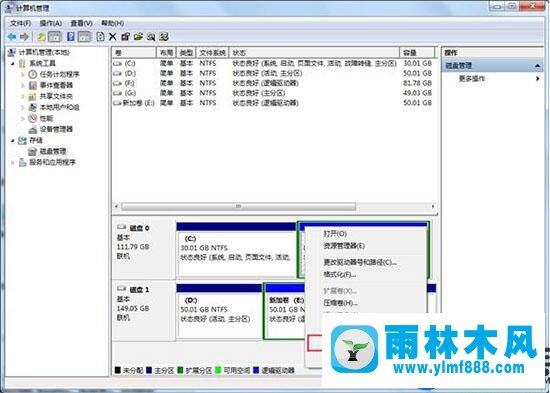Viewport: 550px width, 393px height.
Task: Click the magnifier search toolbar icon
Action: point(151,36)
